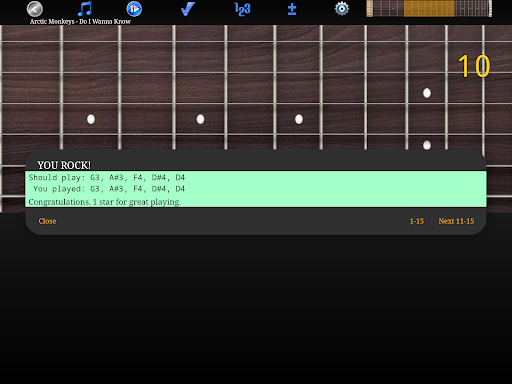Click the Congratulations 1 star message

tap(105, 202)
